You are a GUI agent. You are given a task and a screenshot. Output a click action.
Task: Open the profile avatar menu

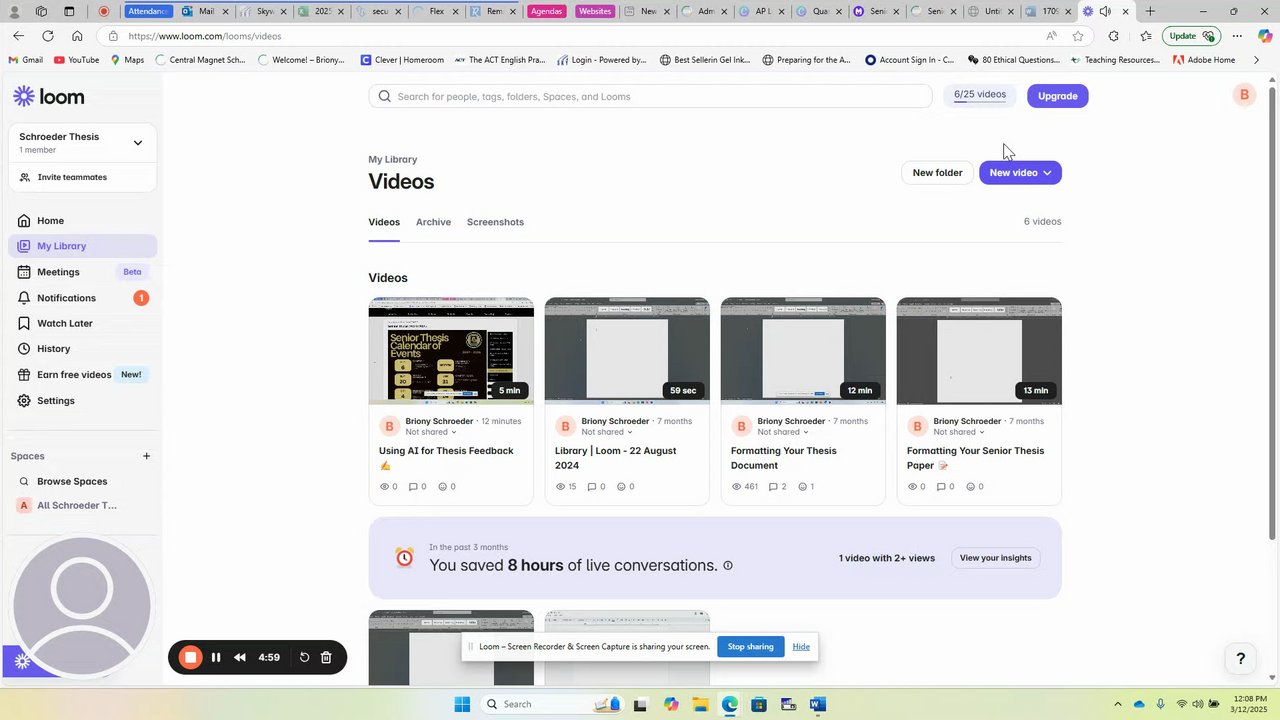coord(1244,95)
